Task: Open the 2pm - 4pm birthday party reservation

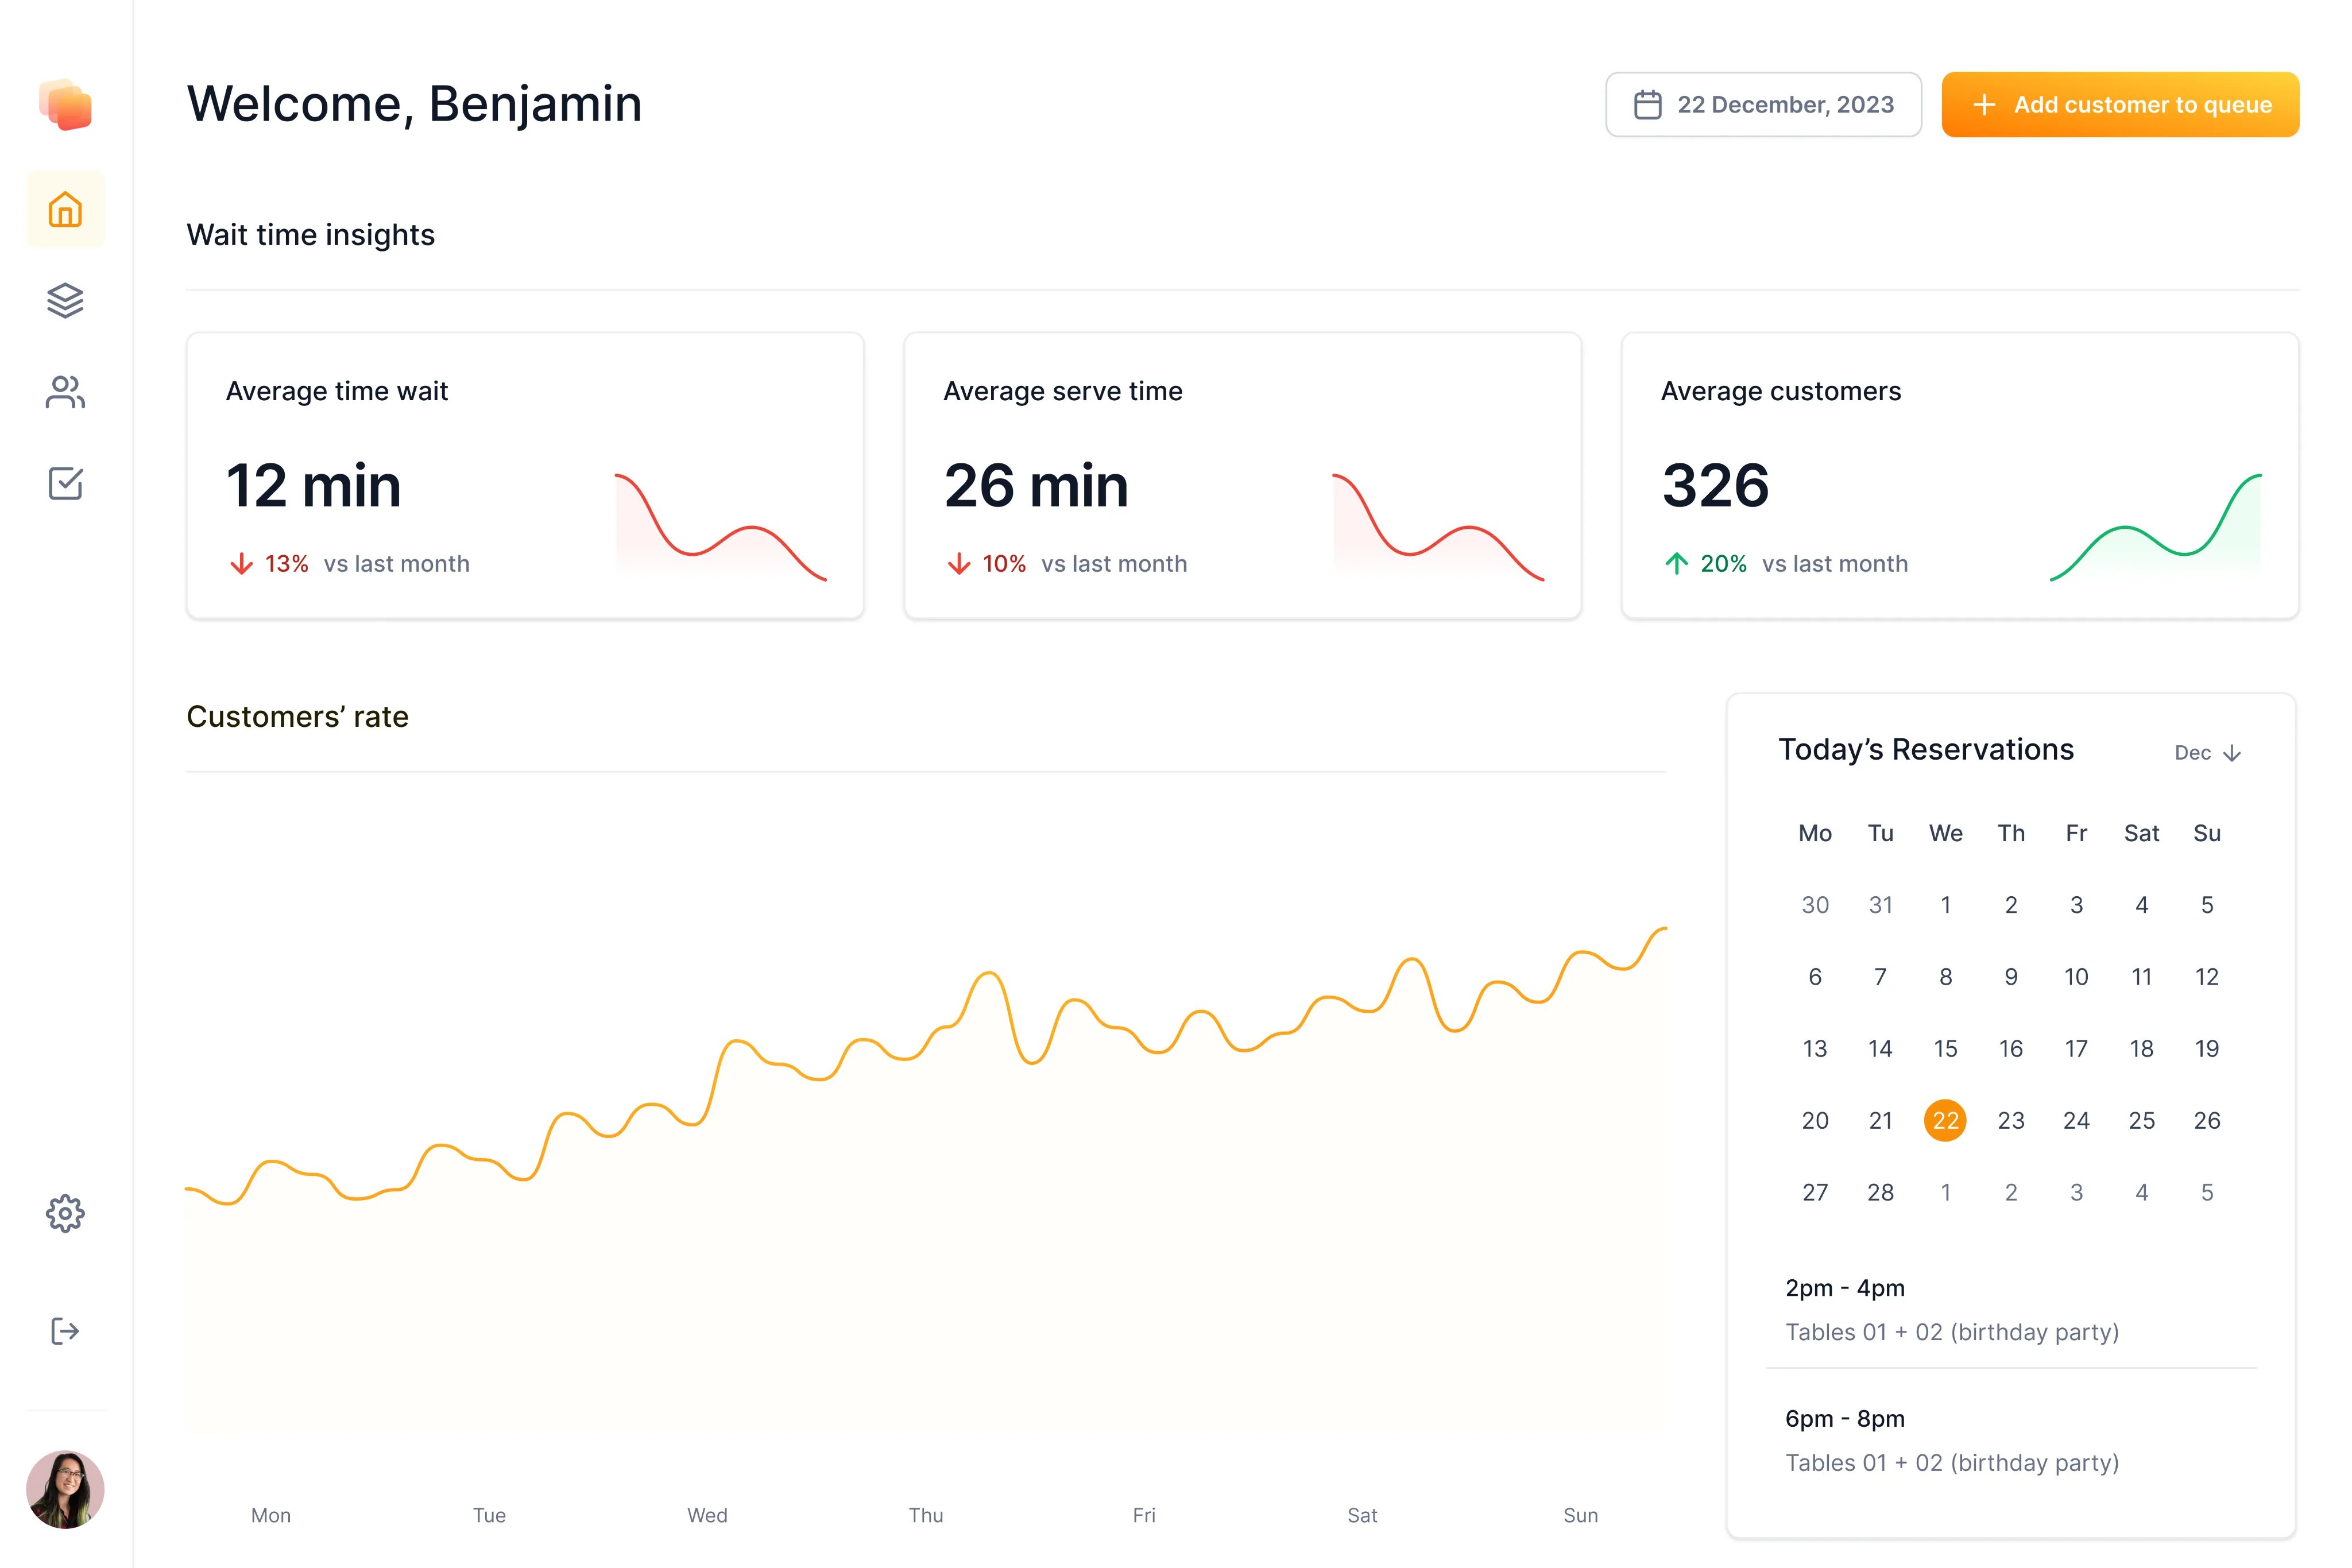Action: (1951, 1310)
